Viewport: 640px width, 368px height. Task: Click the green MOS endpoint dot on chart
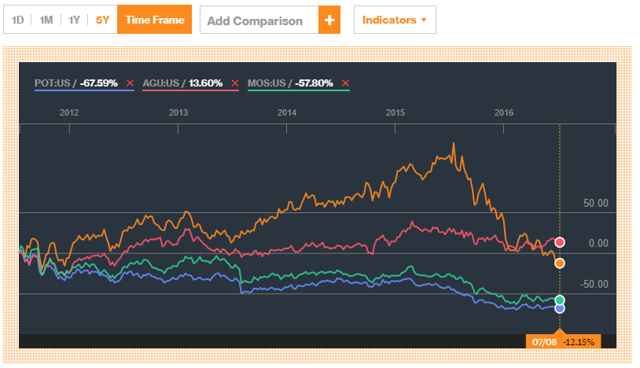(560, 300)
